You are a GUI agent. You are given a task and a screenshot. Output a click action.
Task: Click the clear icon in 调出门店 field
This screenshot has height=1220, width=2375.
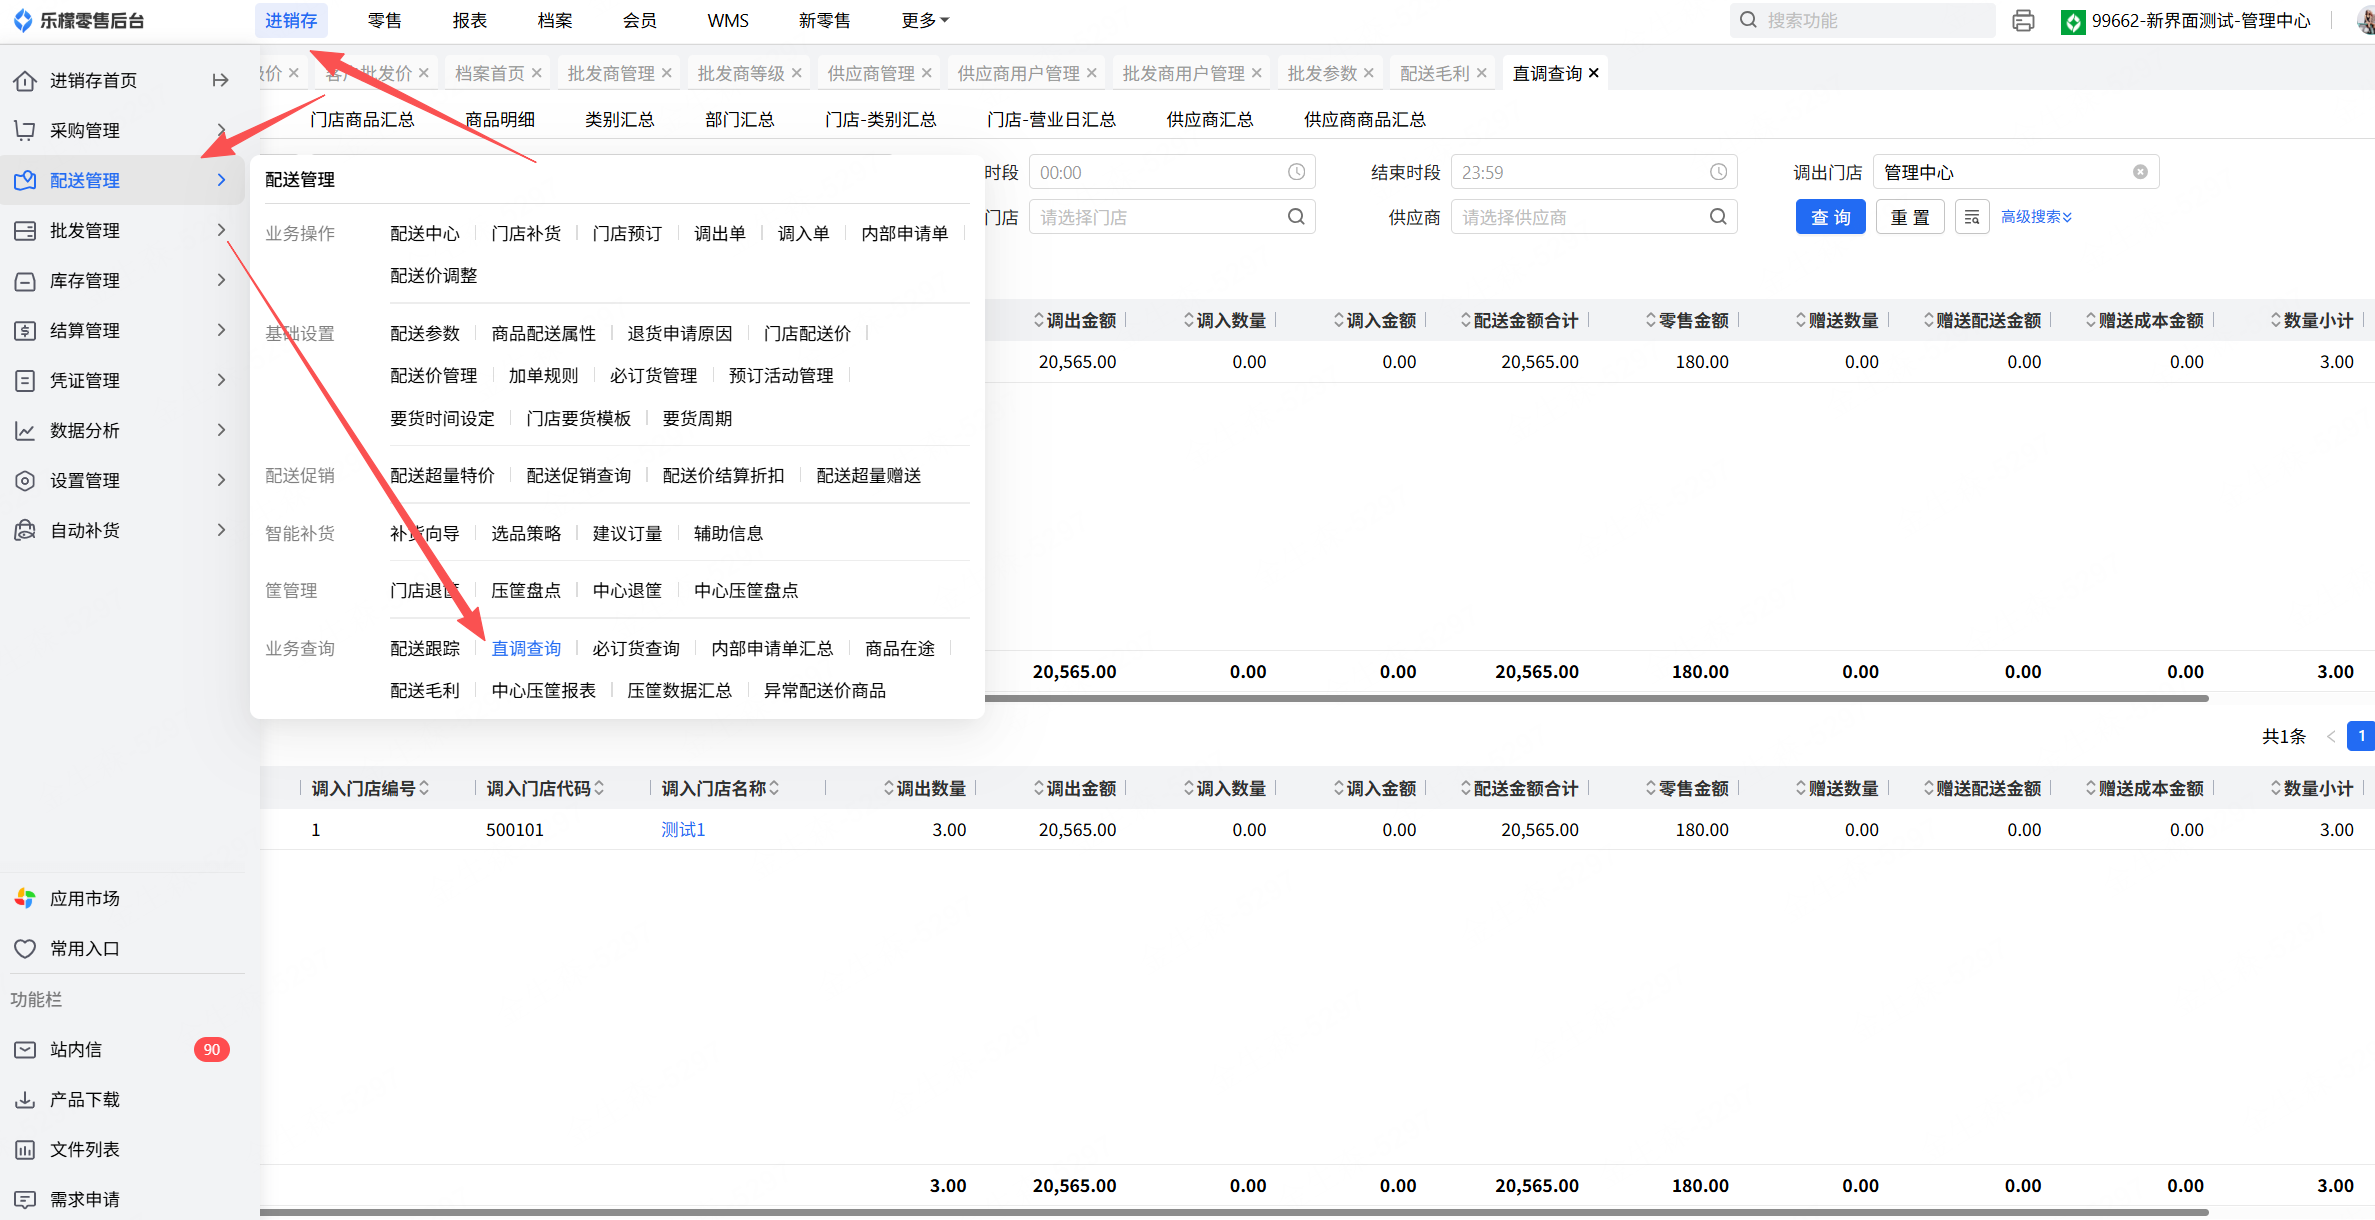click(2140, 172)
